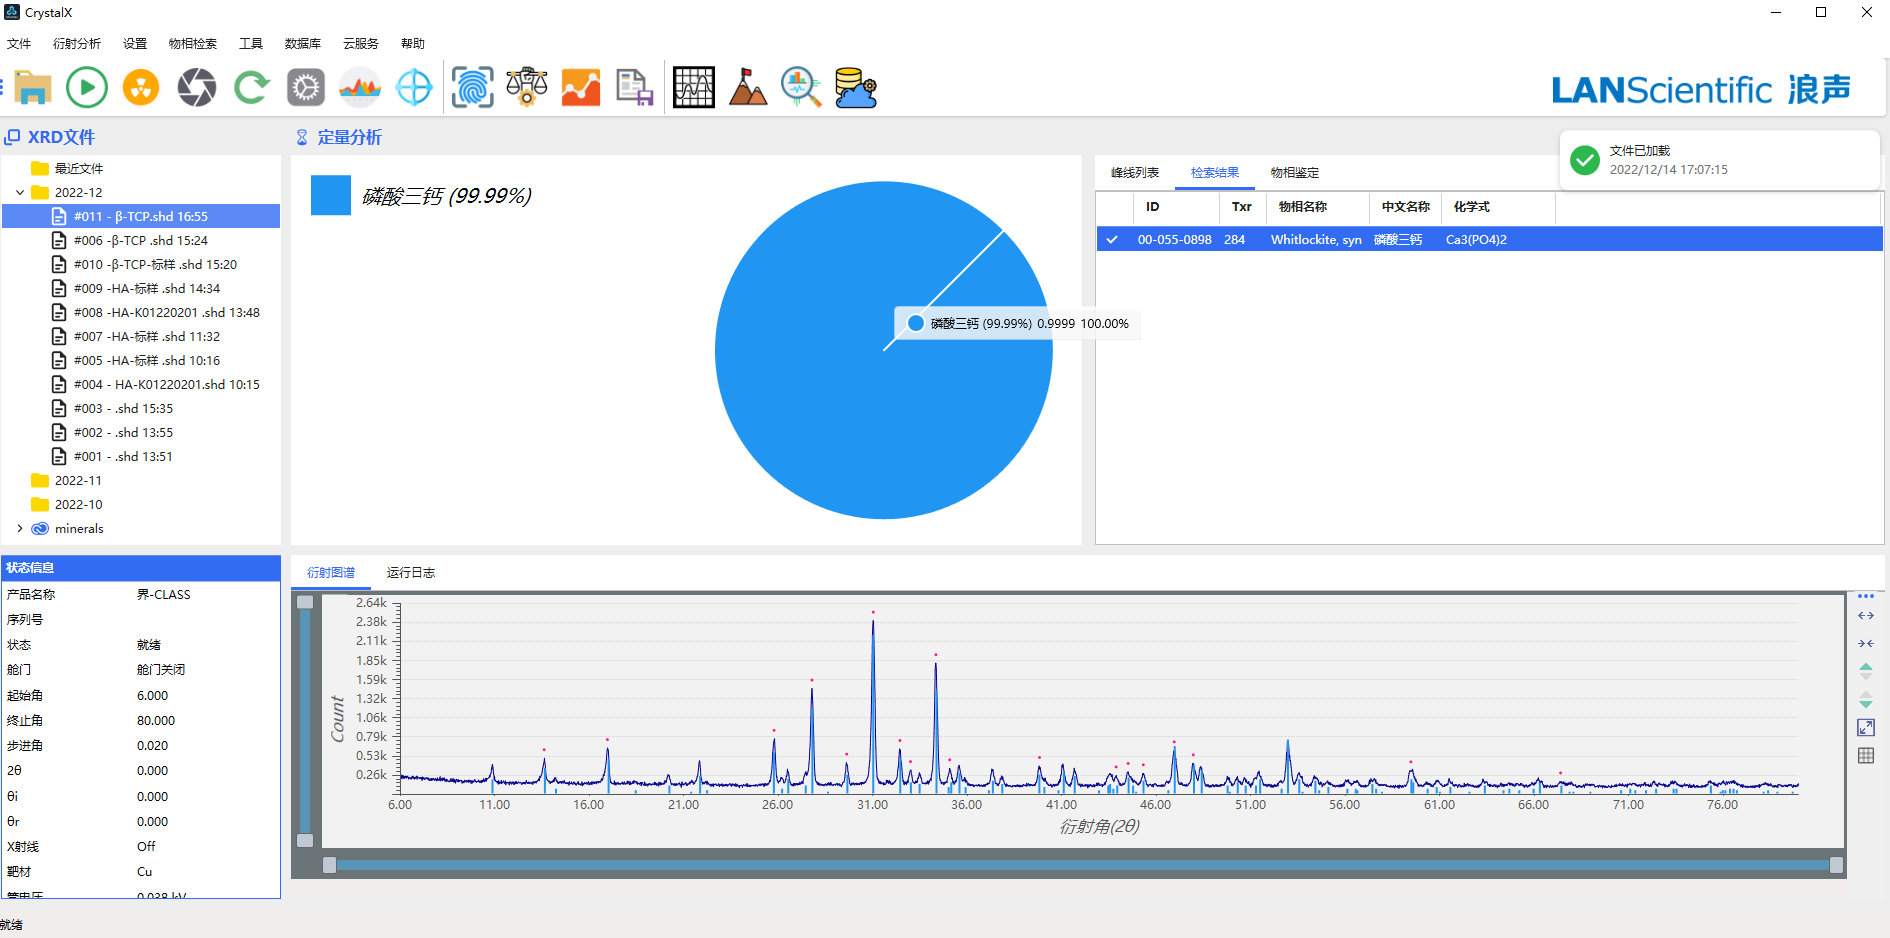Toggle checkmark on row 00-055-0898

(x=1112, y=240)
